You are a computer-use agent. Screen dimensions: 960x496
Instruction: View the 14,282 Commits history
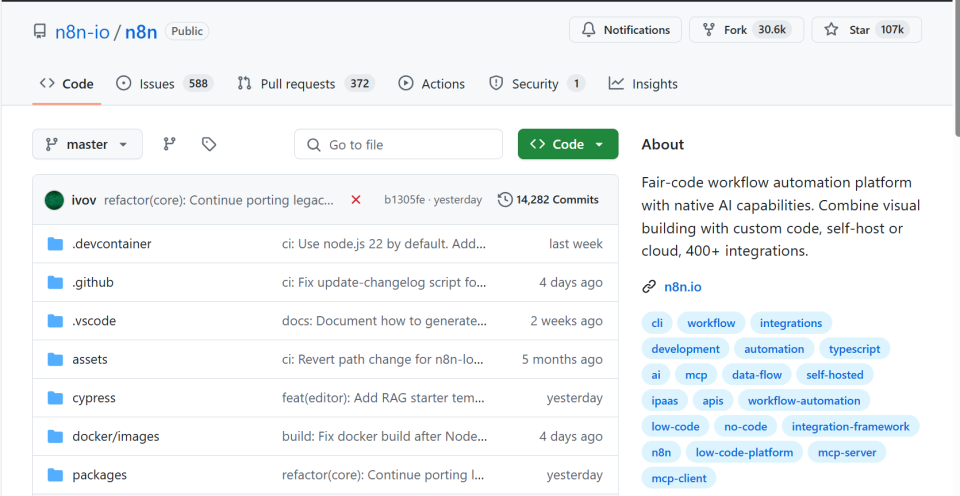[x=548, y=200]
